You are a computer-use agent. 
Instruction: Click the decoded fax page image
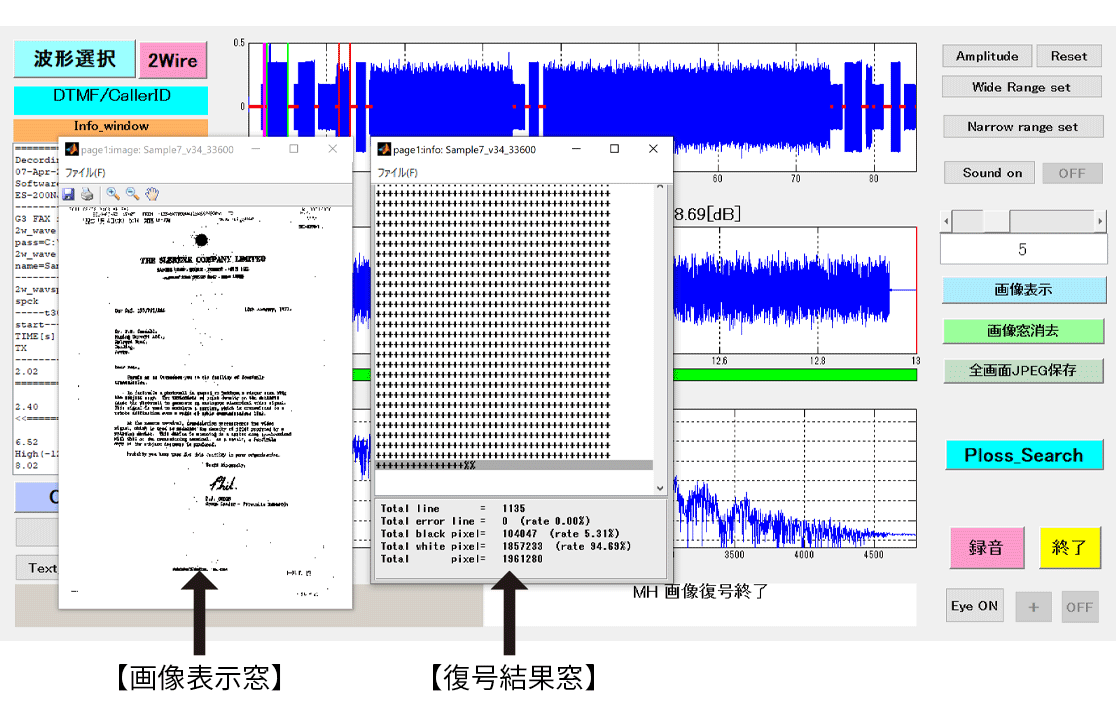(x=205, y=406)
